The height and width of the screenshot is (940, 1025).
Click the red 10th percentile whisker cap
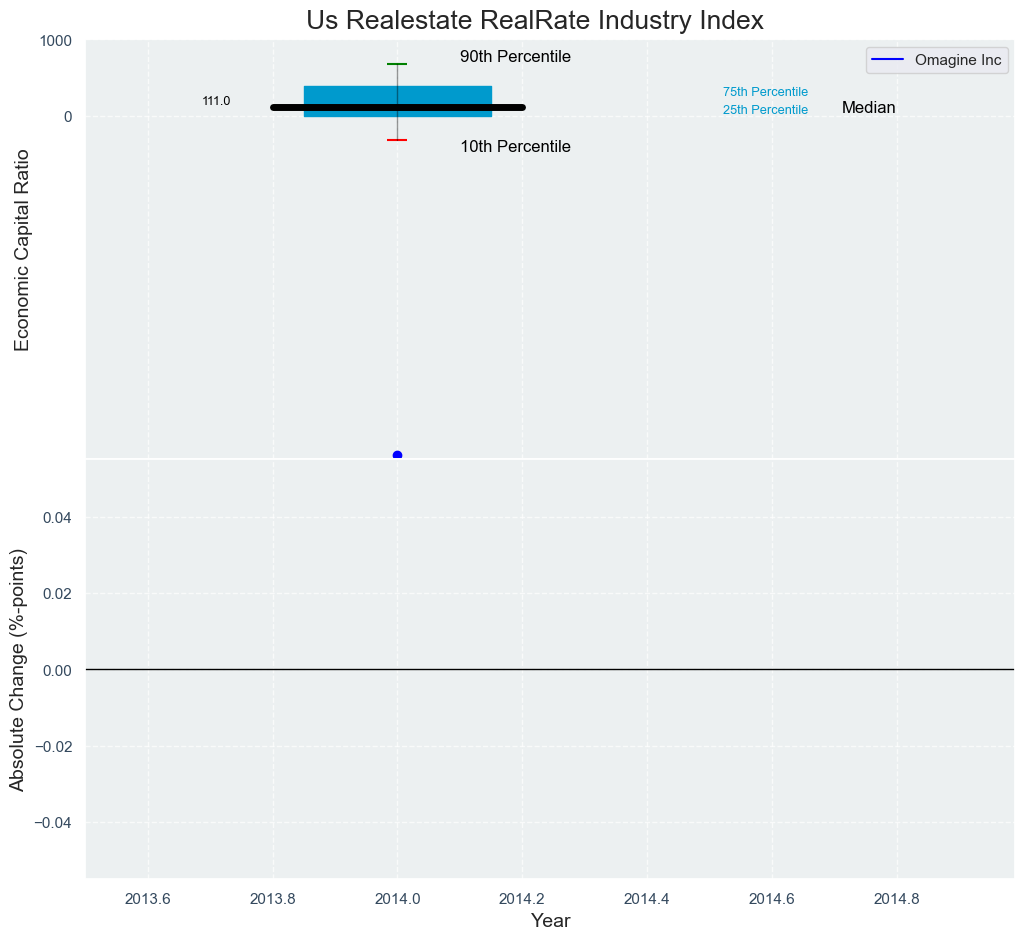pos(397,140)
